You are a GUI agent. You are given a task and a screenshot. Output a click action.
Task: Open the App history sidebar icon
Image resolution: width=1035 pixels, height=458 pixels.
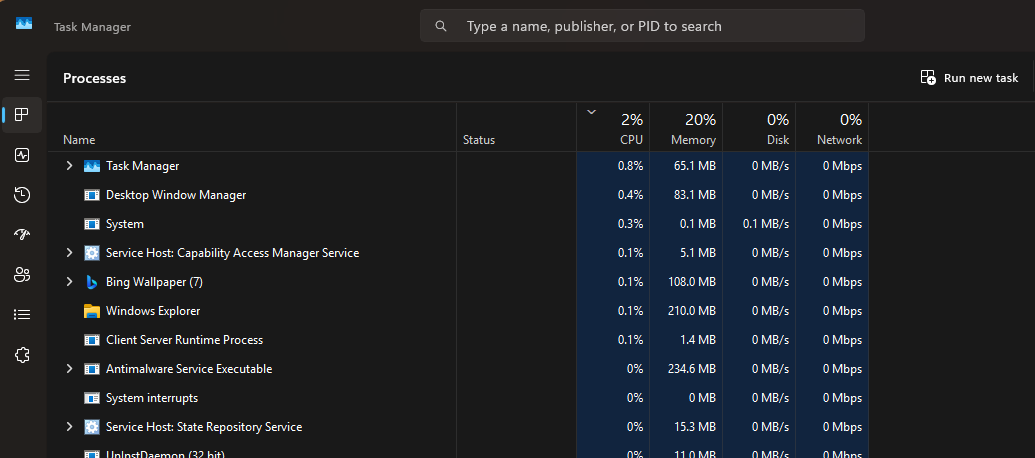tap(22, 195)
